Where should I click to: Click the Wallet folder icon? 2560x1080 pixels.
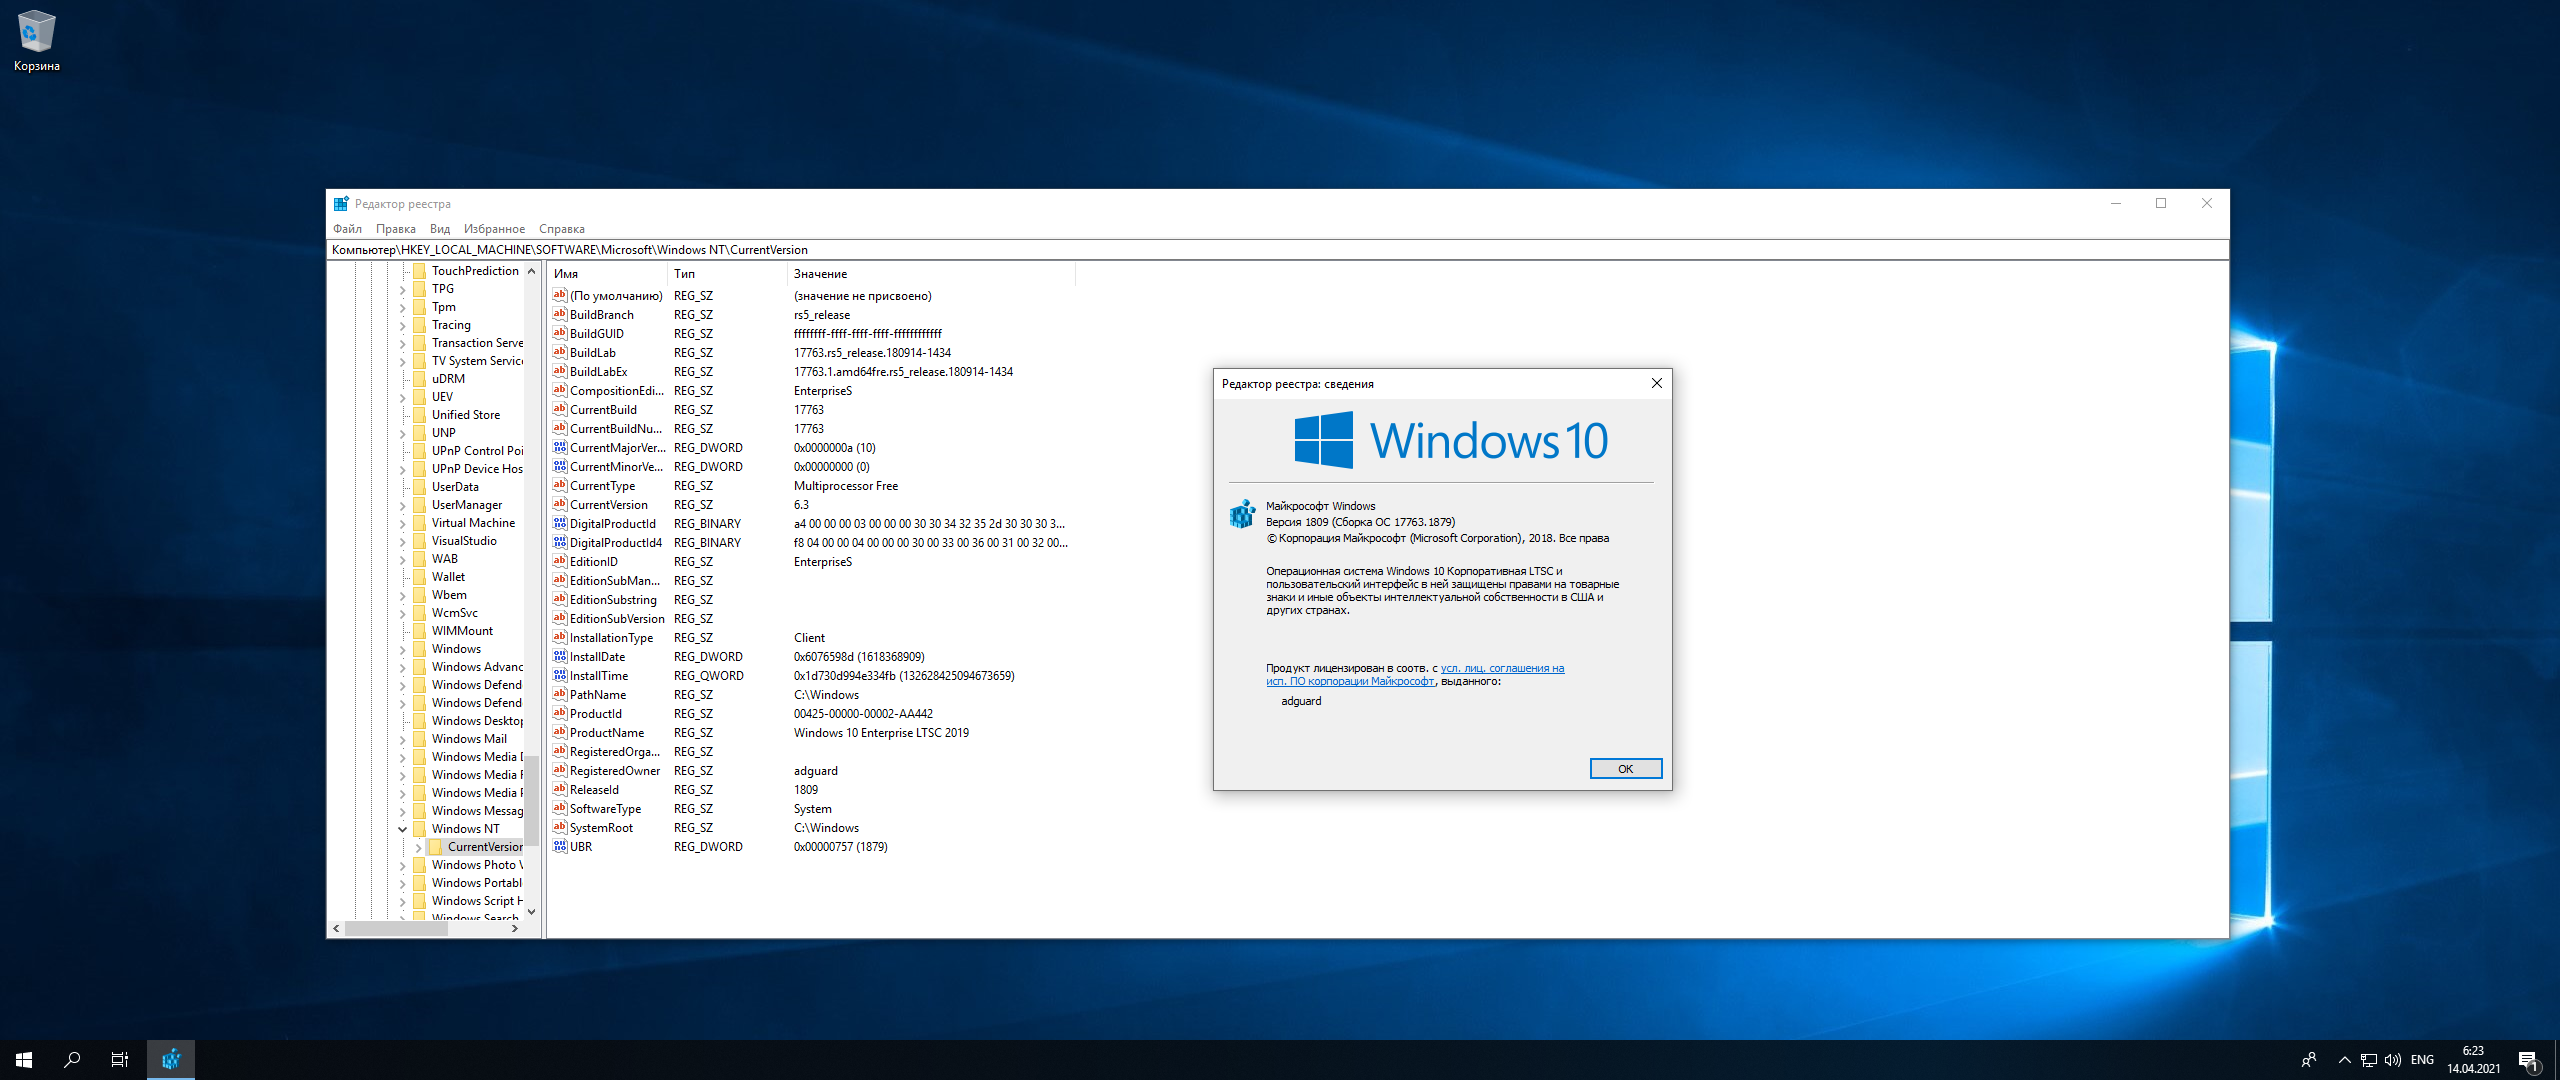(420, 577)
